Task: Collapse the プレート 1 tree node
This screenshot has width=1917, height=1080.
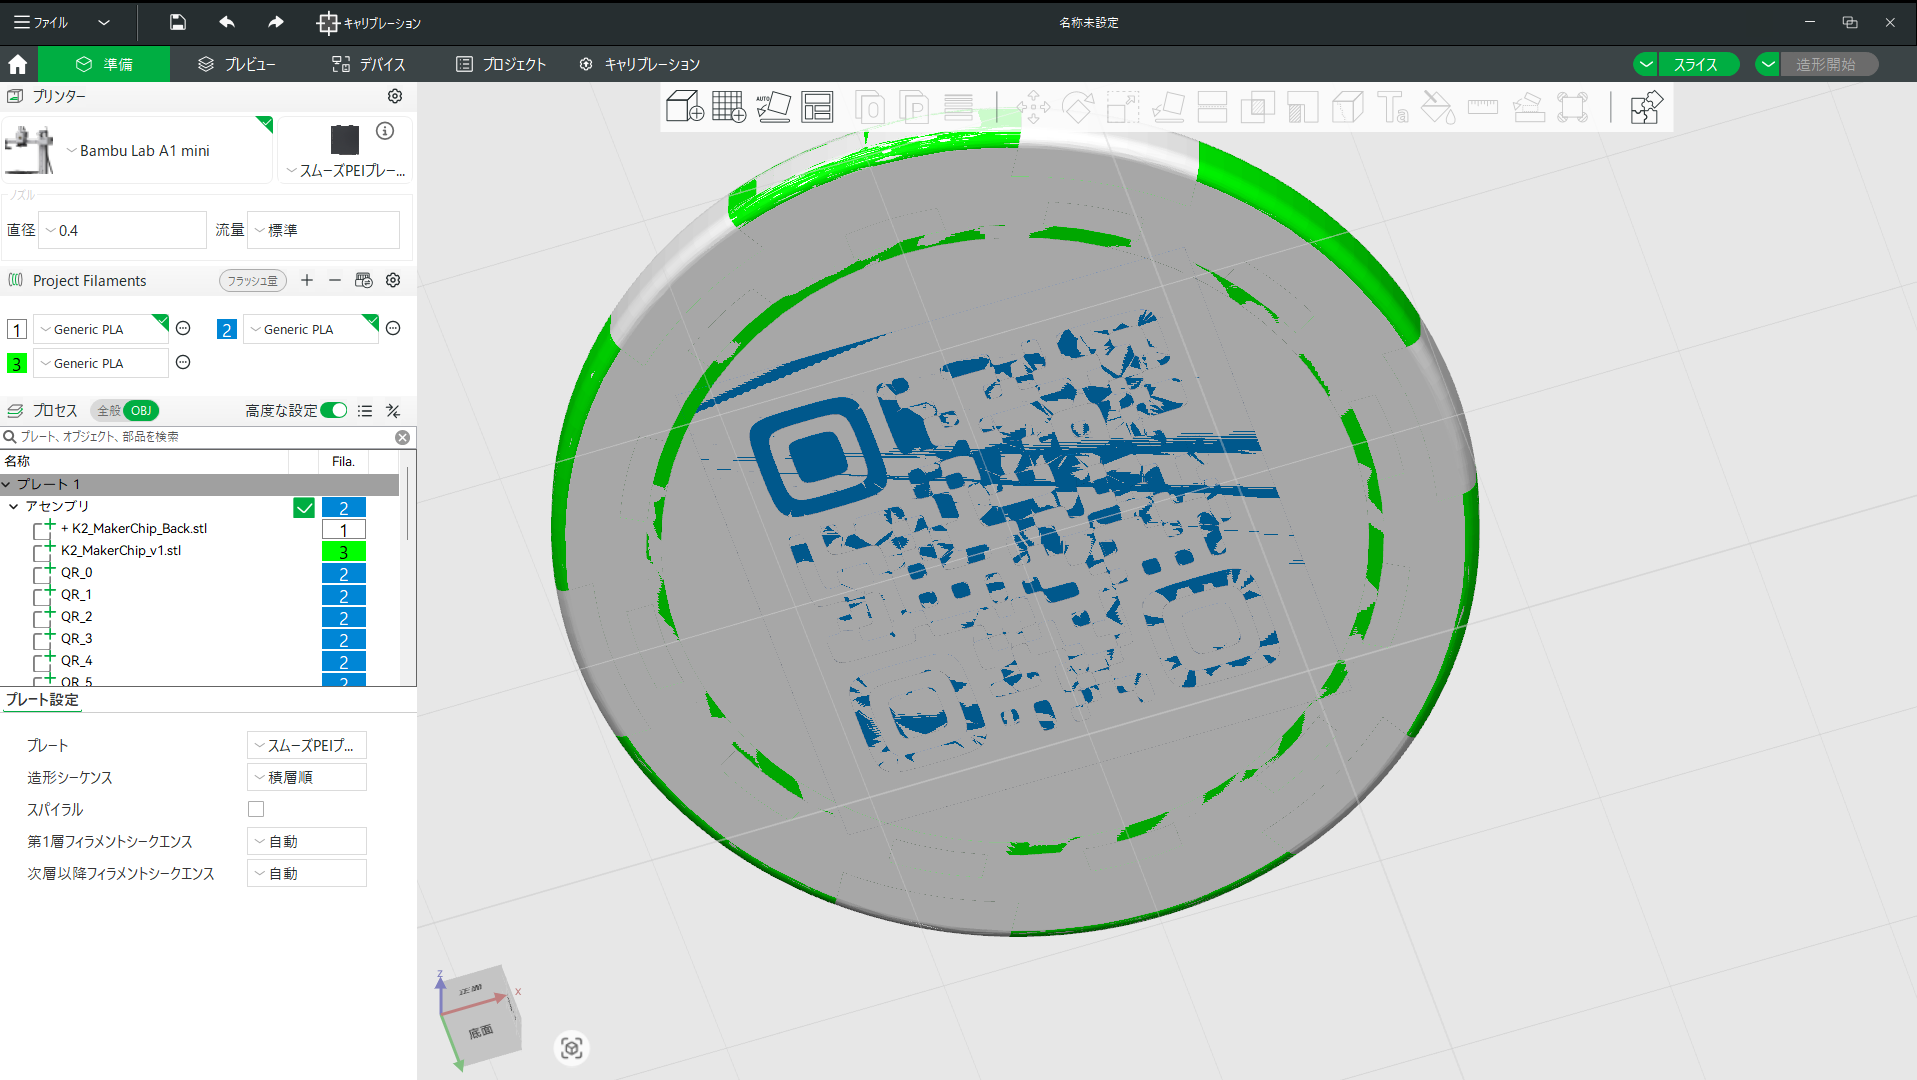Action: [7, 484]
